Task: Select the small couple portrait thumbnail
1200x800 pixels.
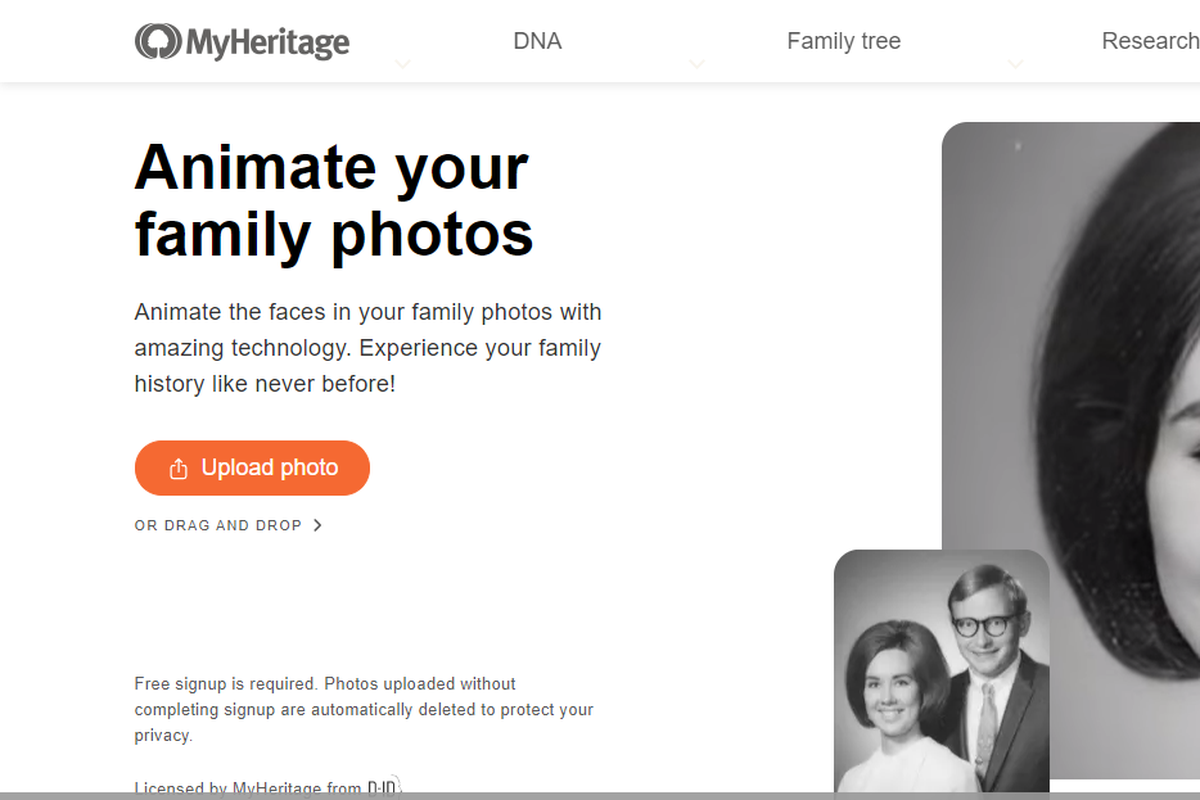Action: coord(942,671)
